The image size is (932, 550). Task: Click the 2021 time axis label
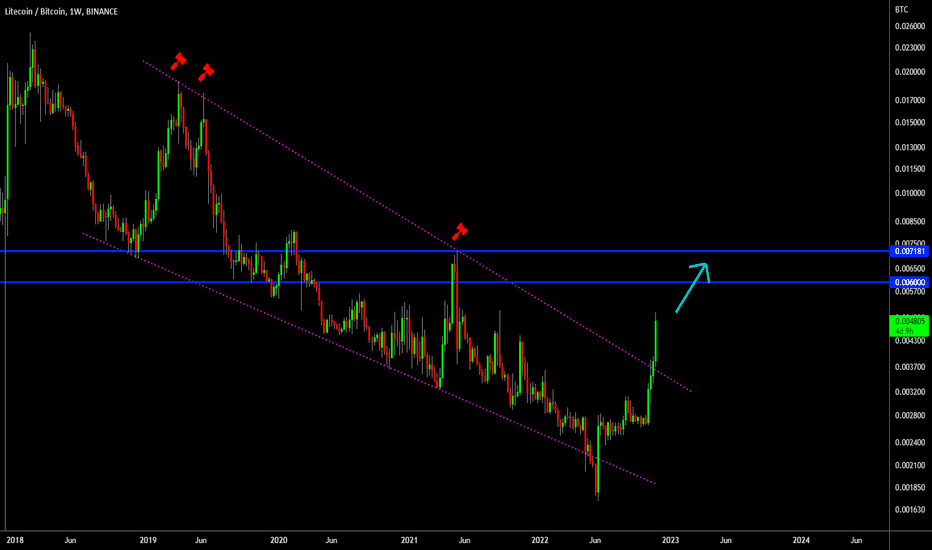click(409, 540)
